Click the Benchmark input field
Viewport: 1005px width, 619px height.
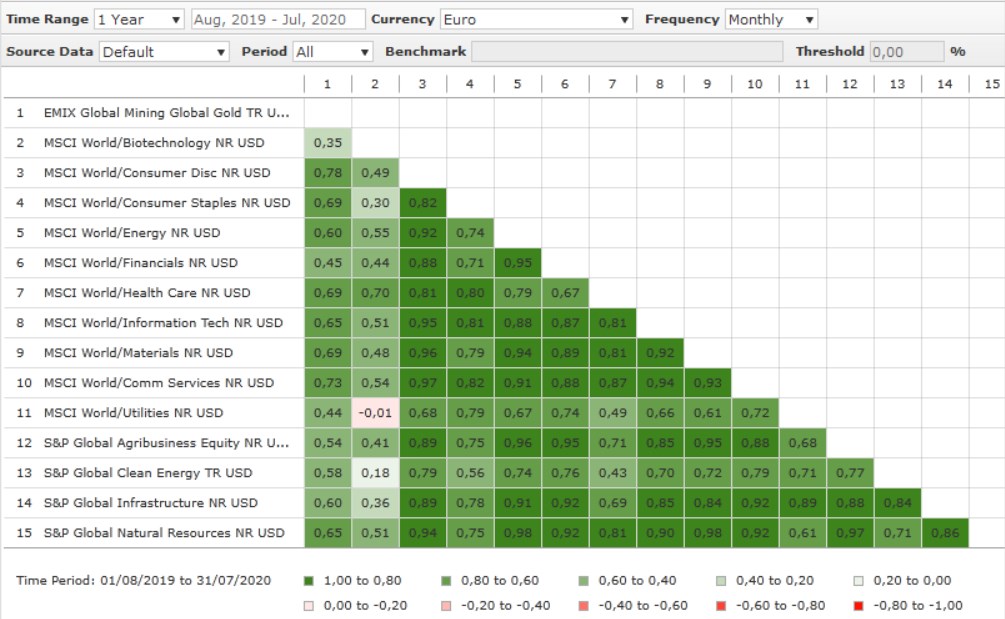coord(626,52)
